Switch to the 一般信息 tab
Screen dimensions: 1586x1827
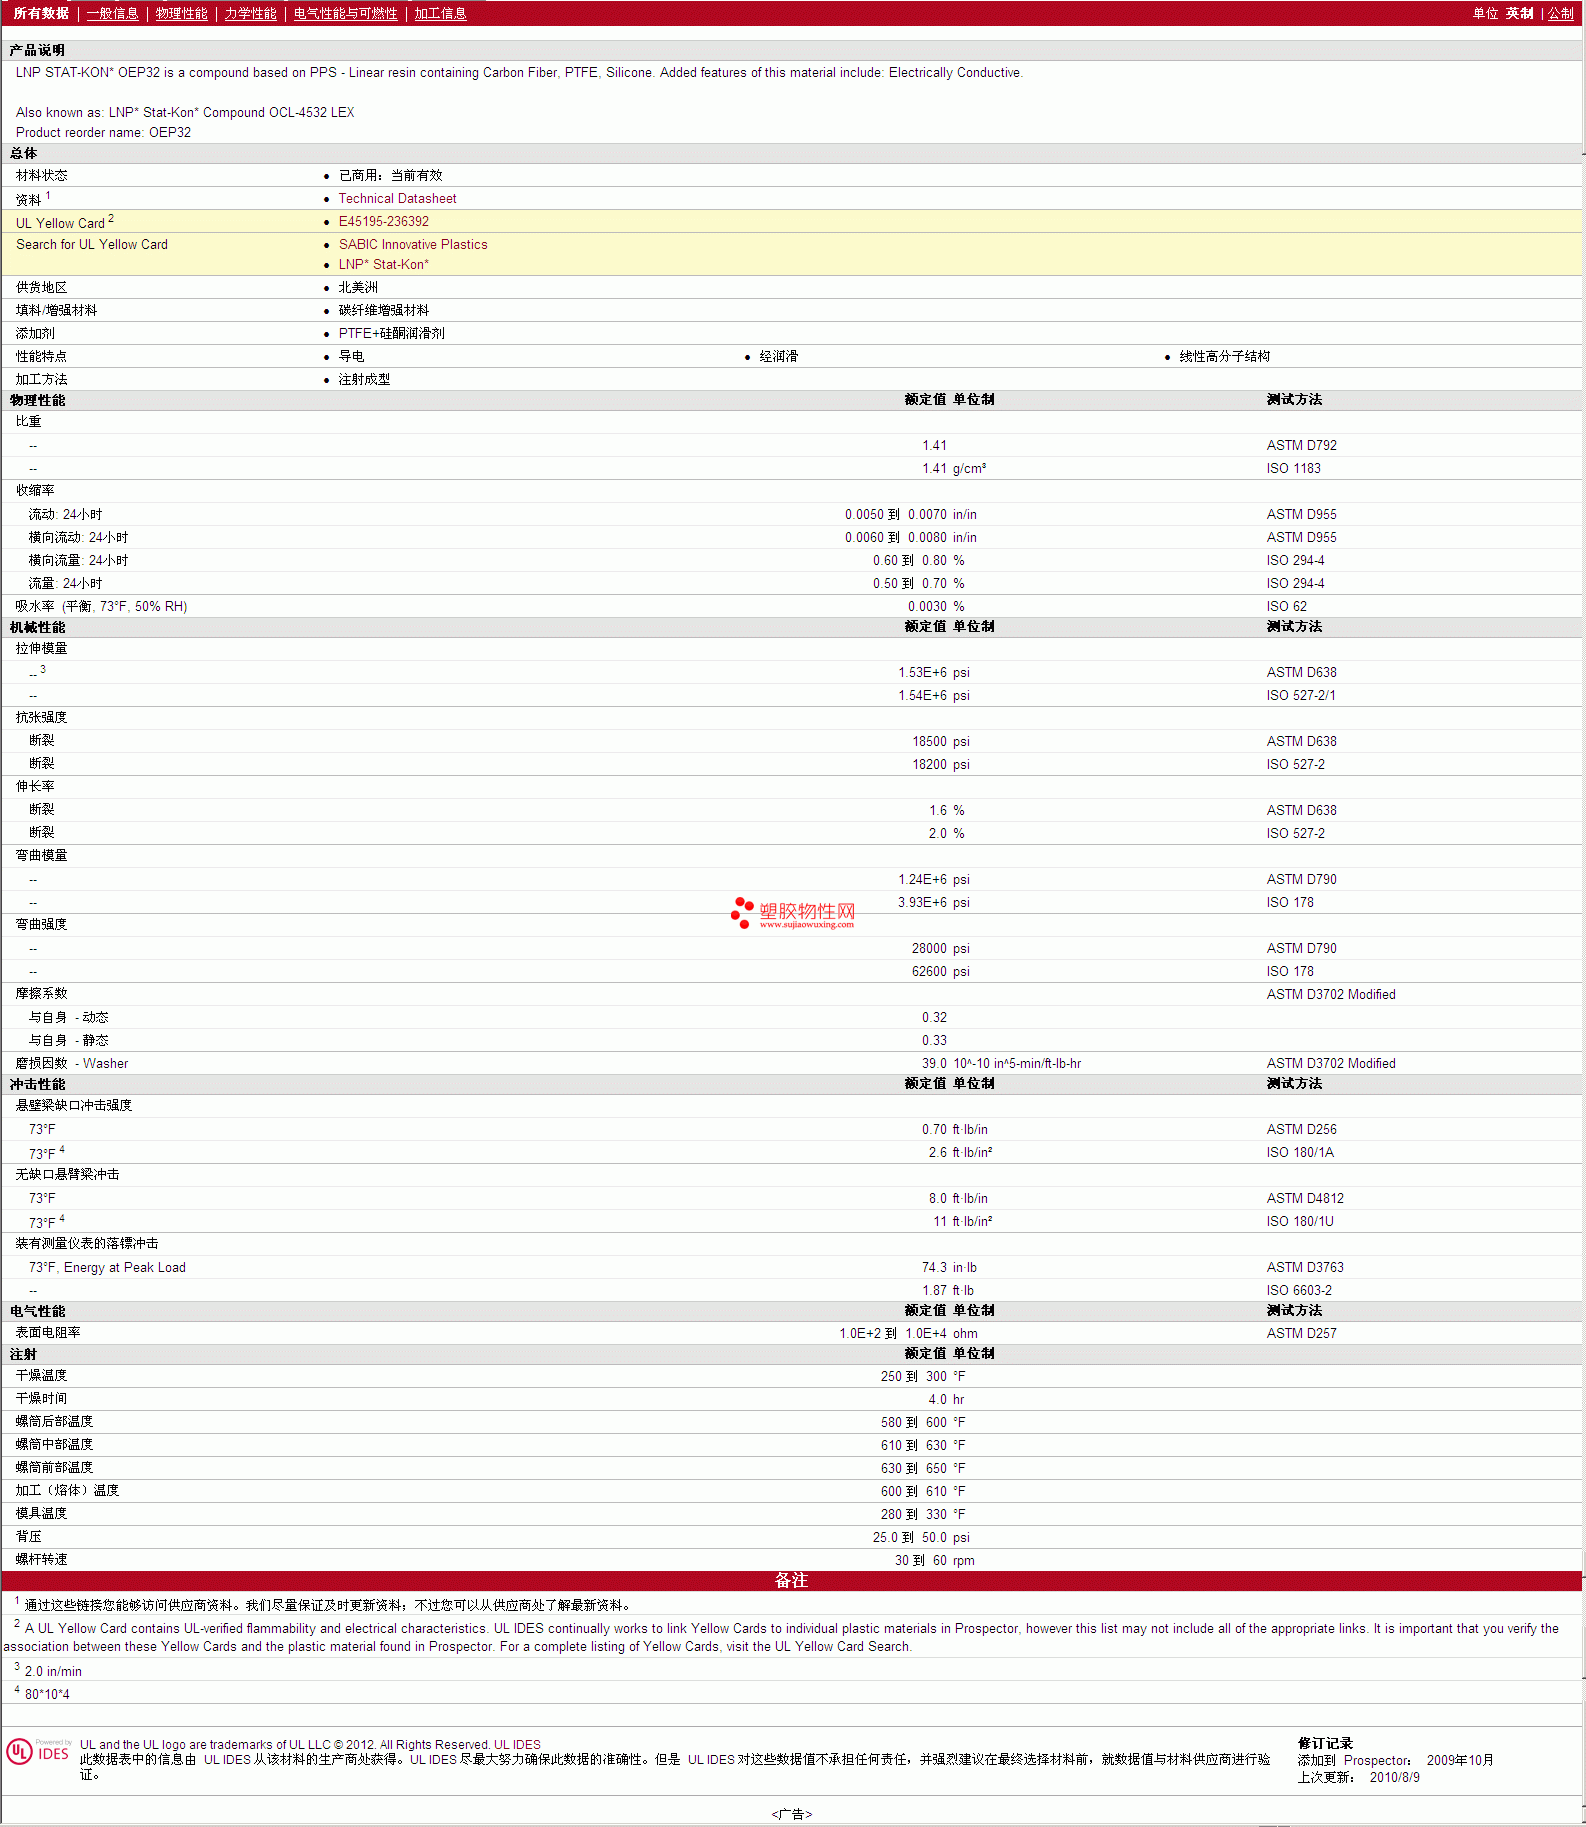coord(112,13)
